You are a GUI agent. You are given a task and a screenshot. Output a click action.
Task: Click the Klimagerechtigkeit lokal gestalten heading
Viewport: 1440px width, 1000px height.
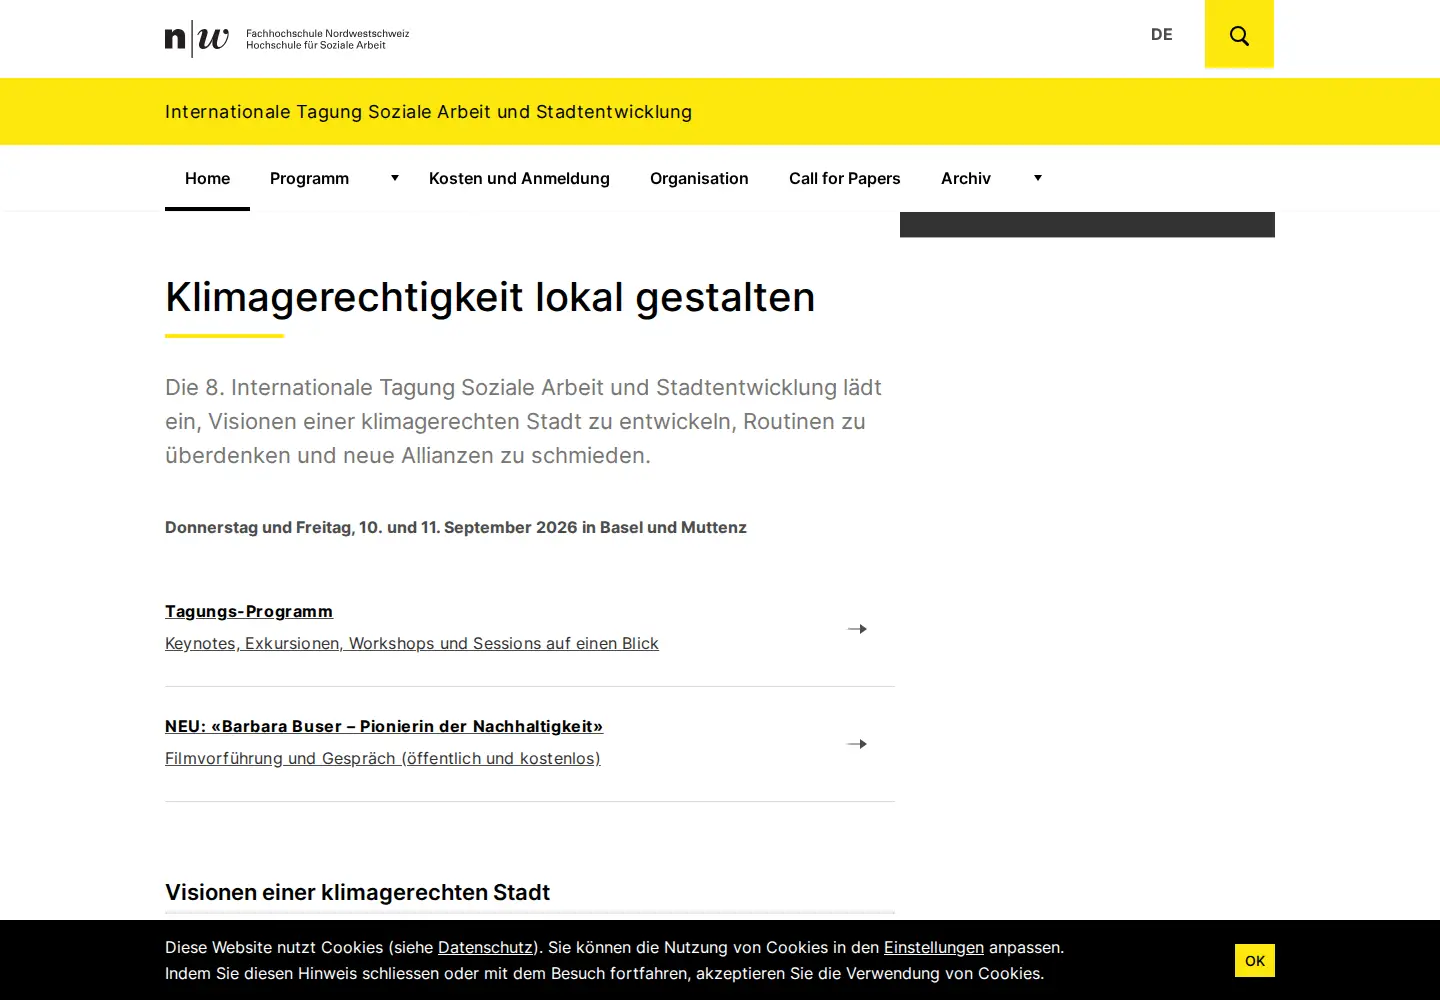490,297
